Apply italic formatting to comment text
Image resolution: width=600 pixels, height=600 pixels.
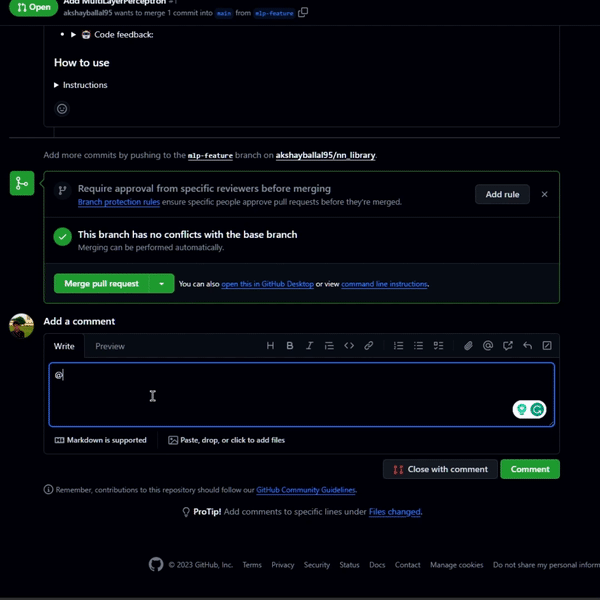point(310,346)
